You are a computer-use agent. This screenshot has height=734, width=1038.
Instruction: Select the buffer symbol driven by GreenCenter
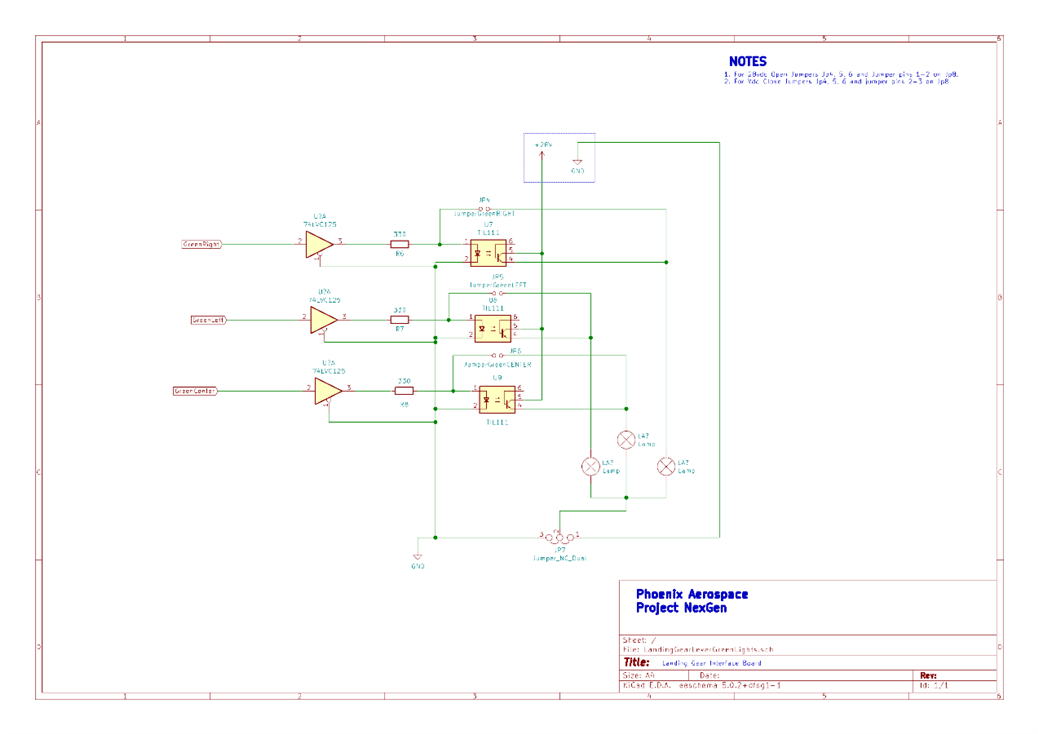click(327, 391)
